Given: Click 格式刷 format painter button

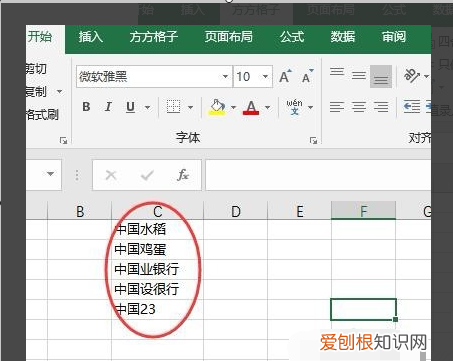Looking at the screenshot, I should (x=42, y=114).
